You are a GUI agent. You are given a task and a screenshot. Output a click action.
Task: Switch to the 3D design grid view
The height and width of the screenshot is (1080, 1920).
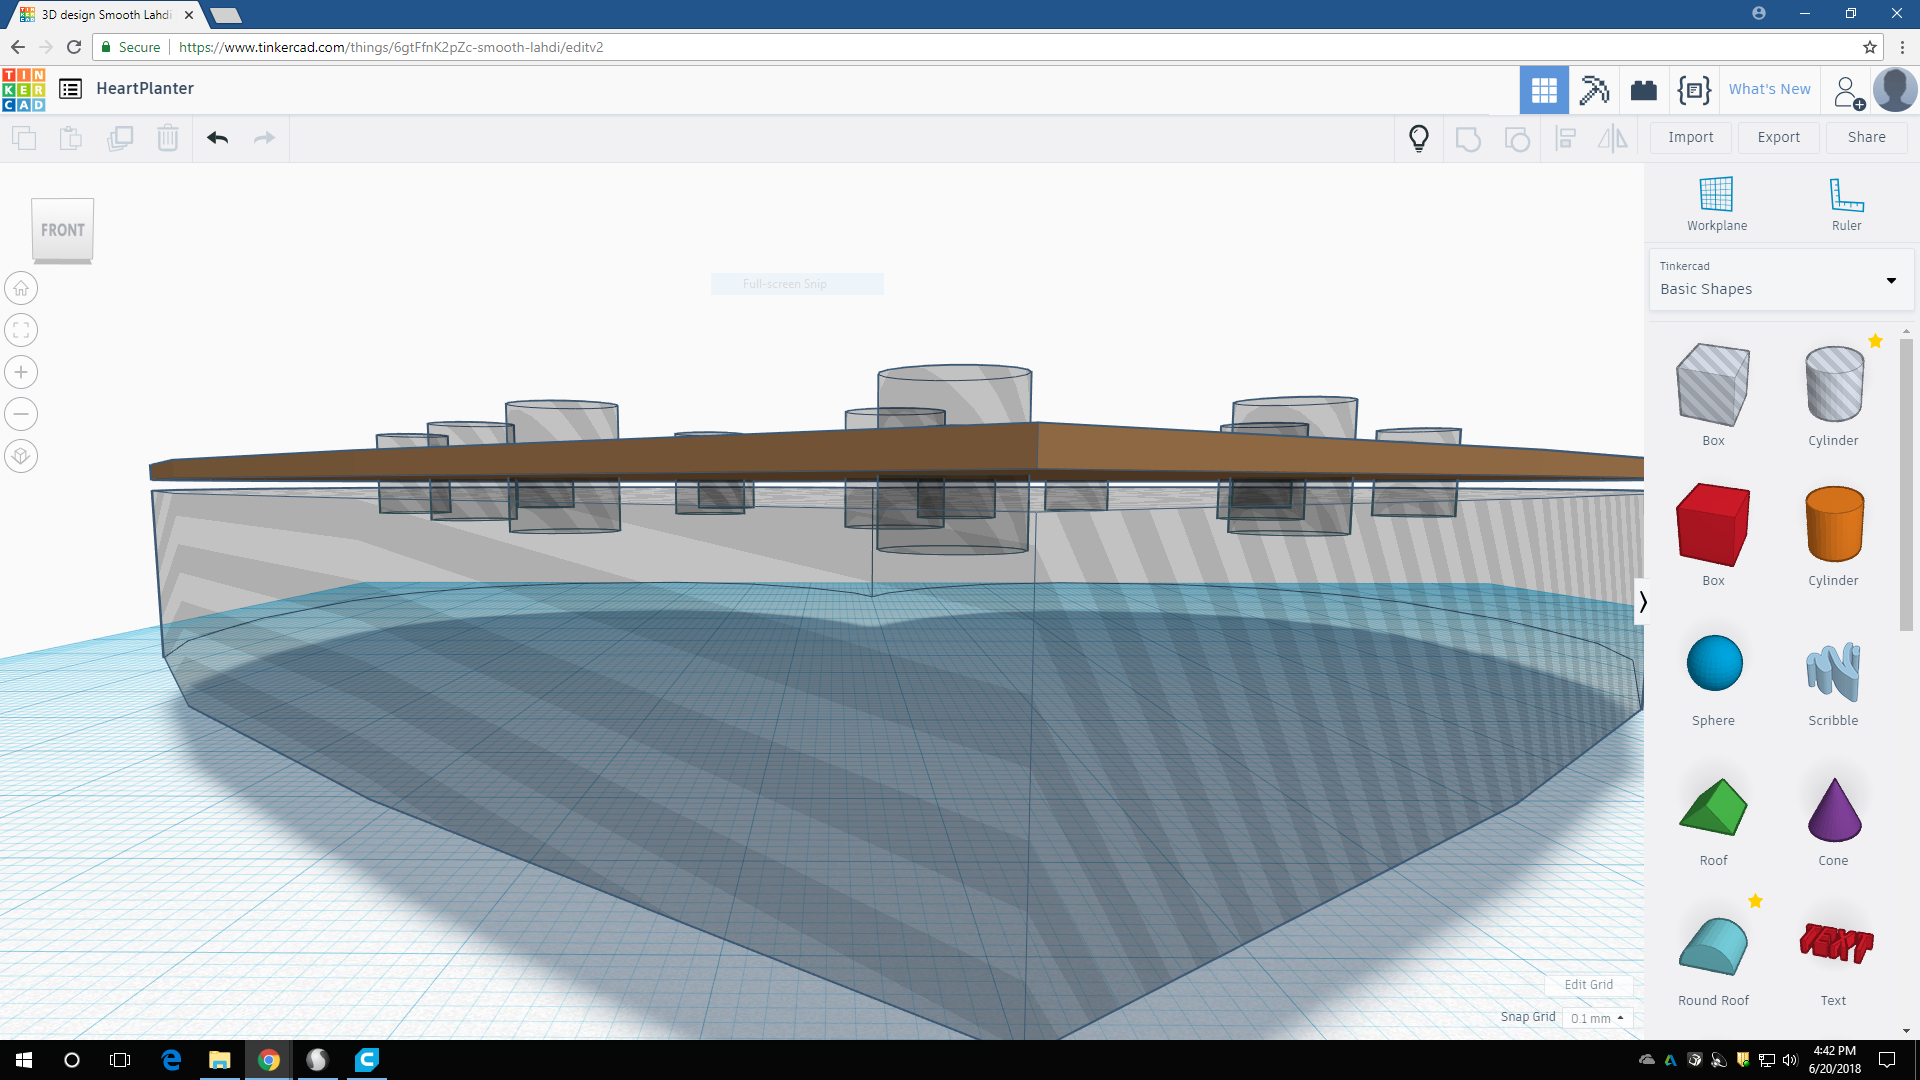[1544, 90]
